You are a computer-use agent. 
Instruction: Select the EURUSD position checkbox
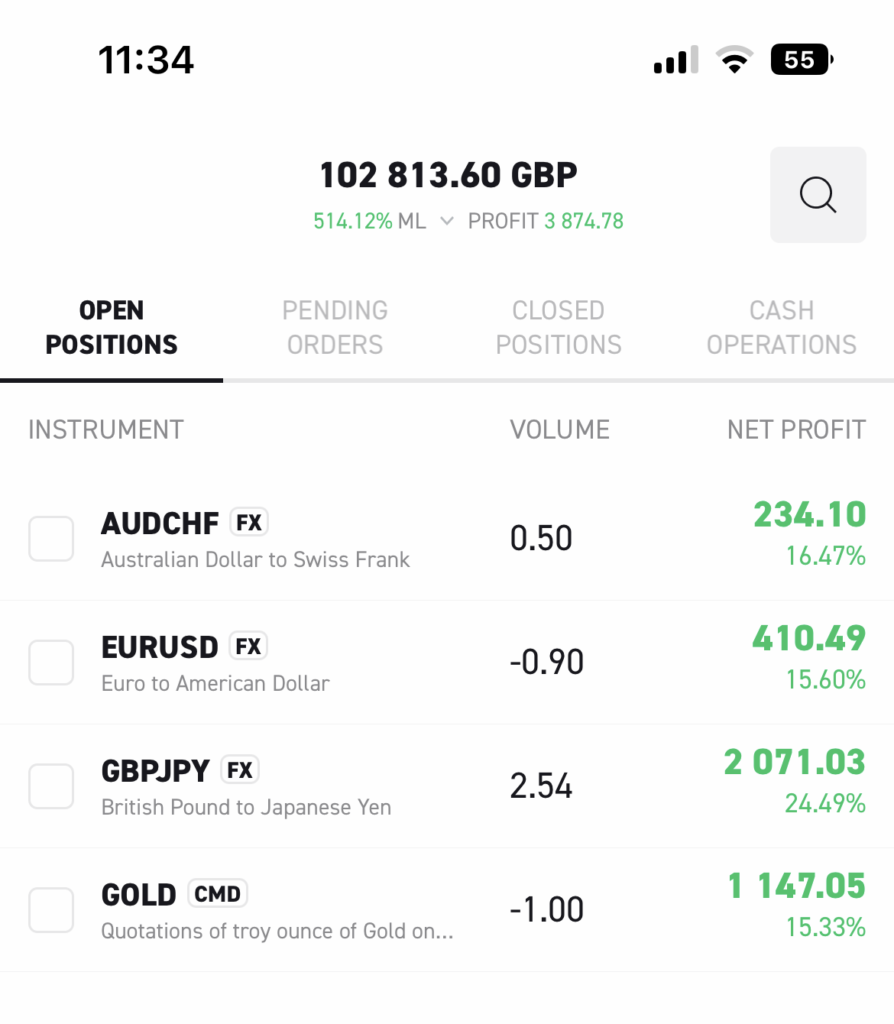coord(51,663)
